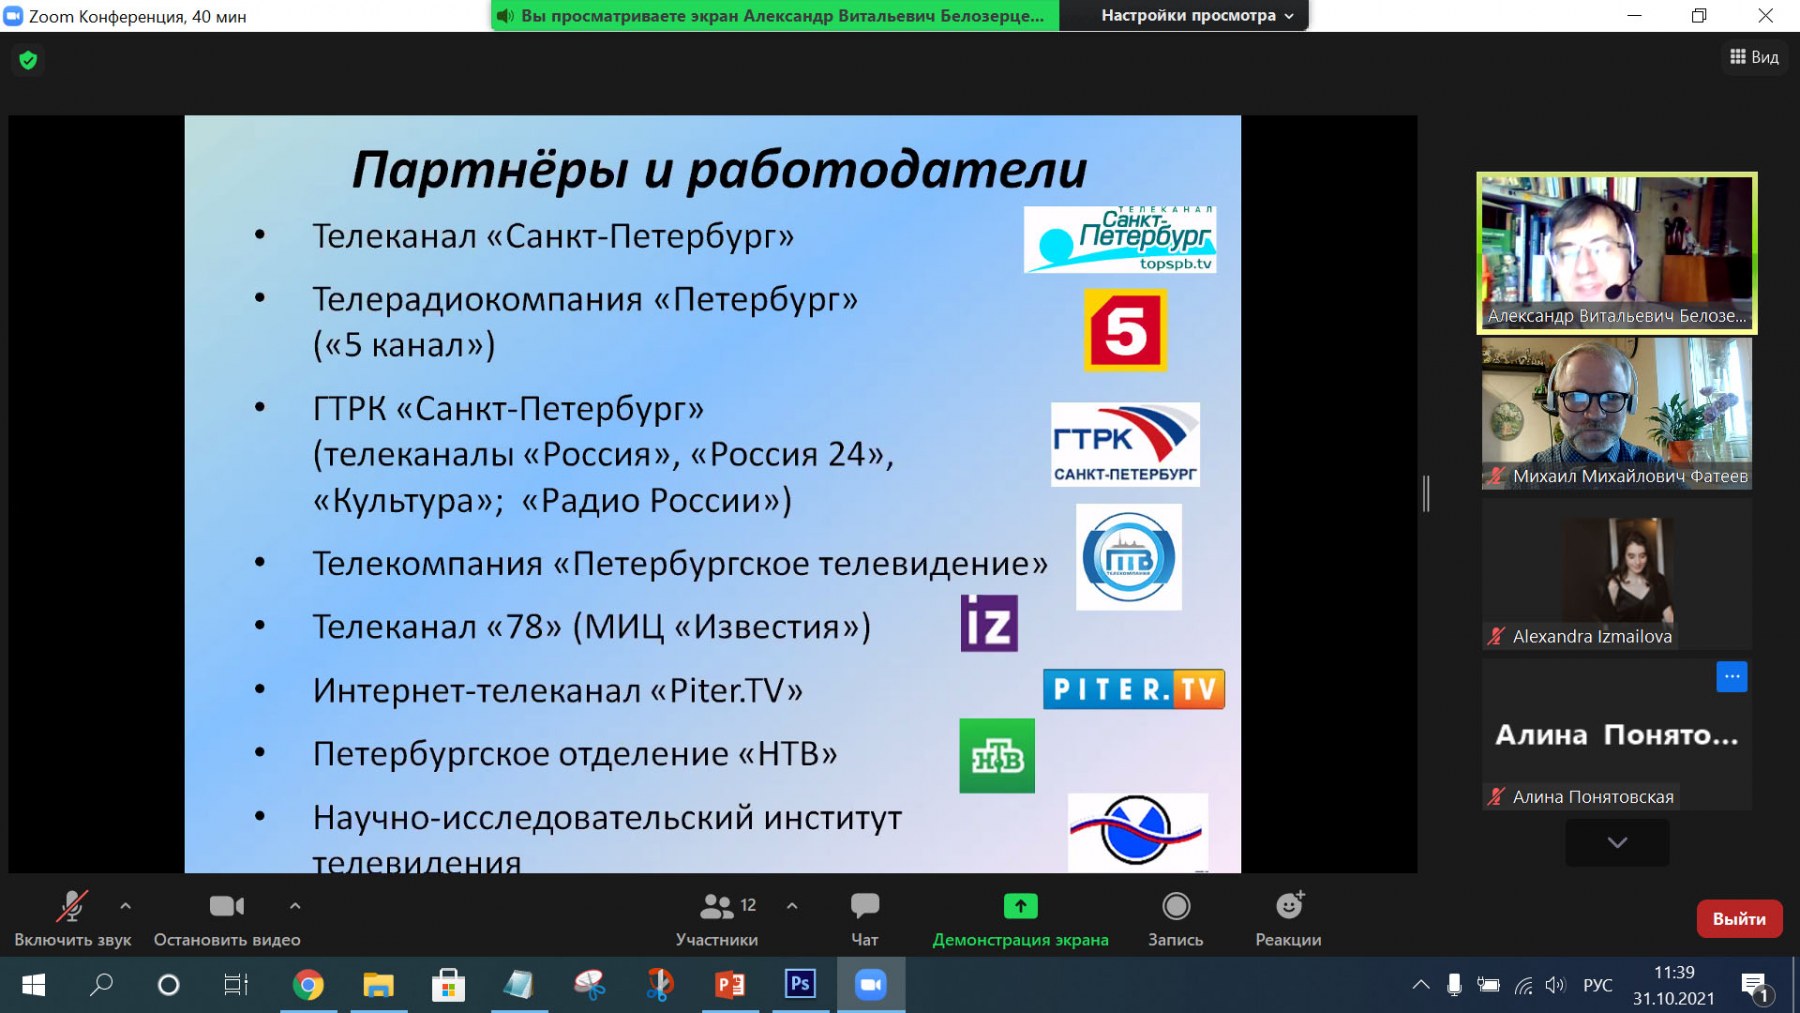Open audio options arrow beside microphone
Image resolution: width=1800 pixels, height=1013 pixels.
(x=125, y=906)
